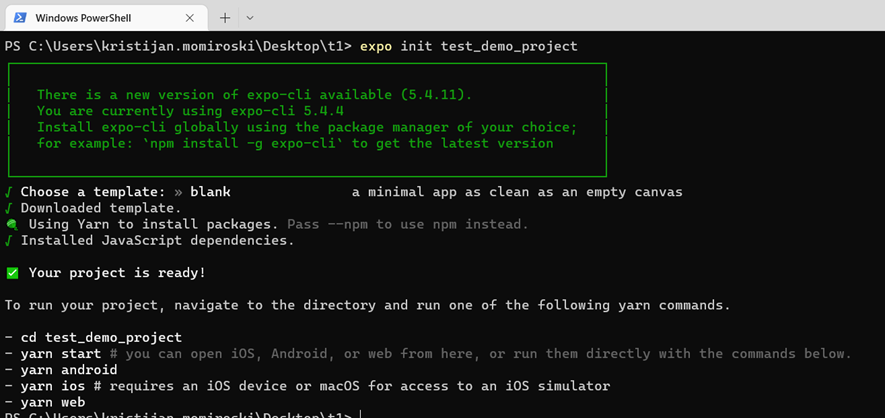Click the cd test_demo_project line
The width and height of the screenshot is (885, 418).
pyautogui.click(x=93, y=338)
